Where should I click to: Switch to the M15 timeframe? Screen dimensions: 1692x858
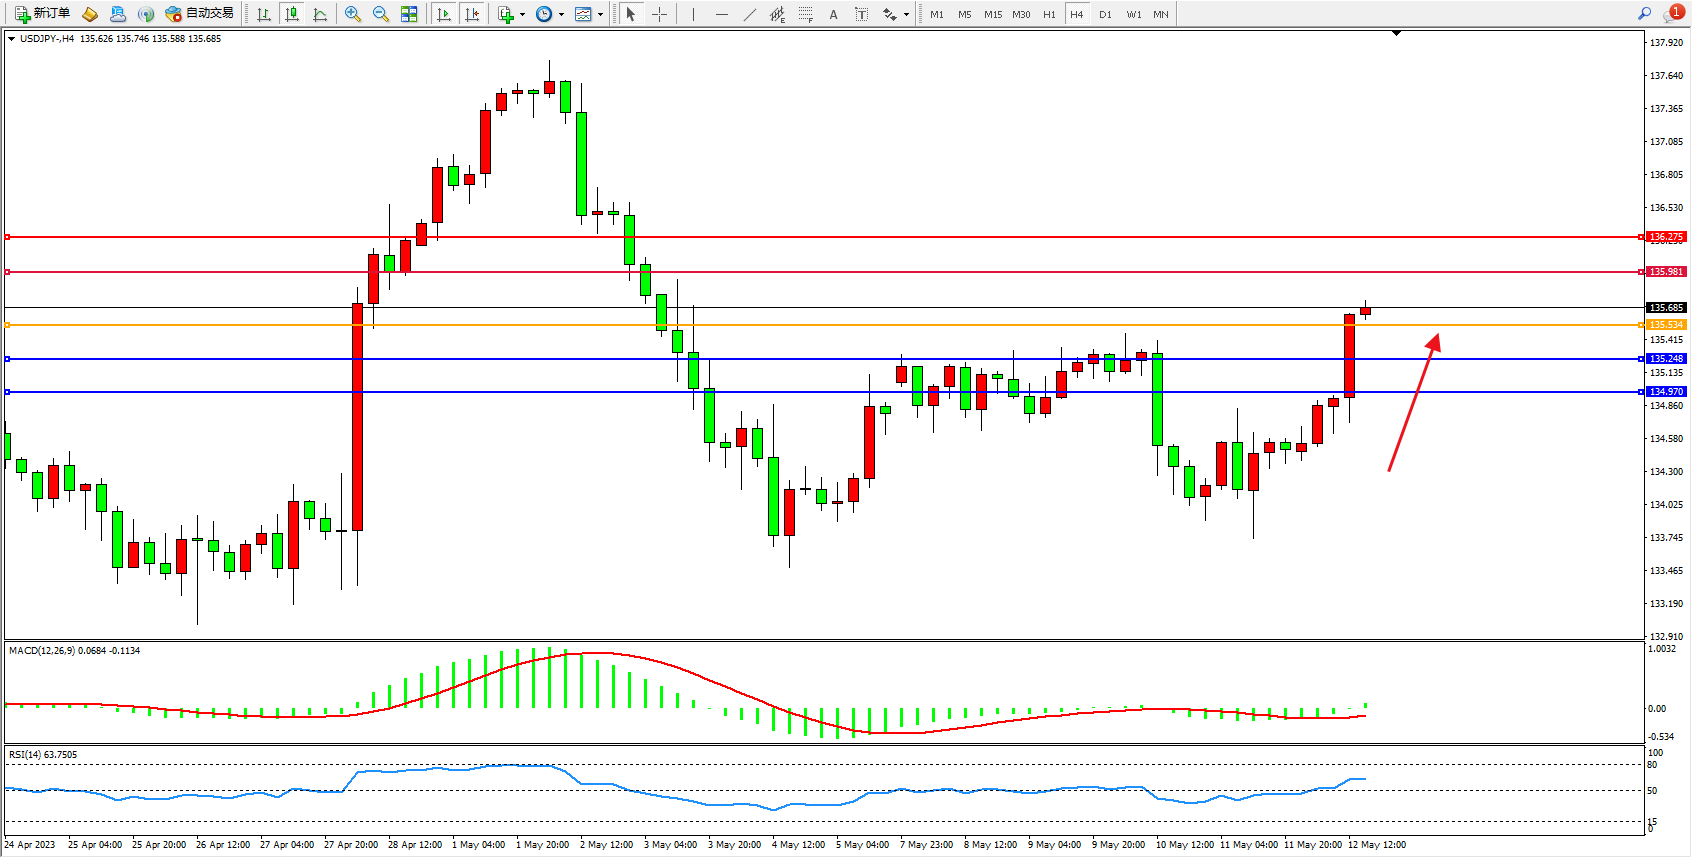[x=992, y=14]
